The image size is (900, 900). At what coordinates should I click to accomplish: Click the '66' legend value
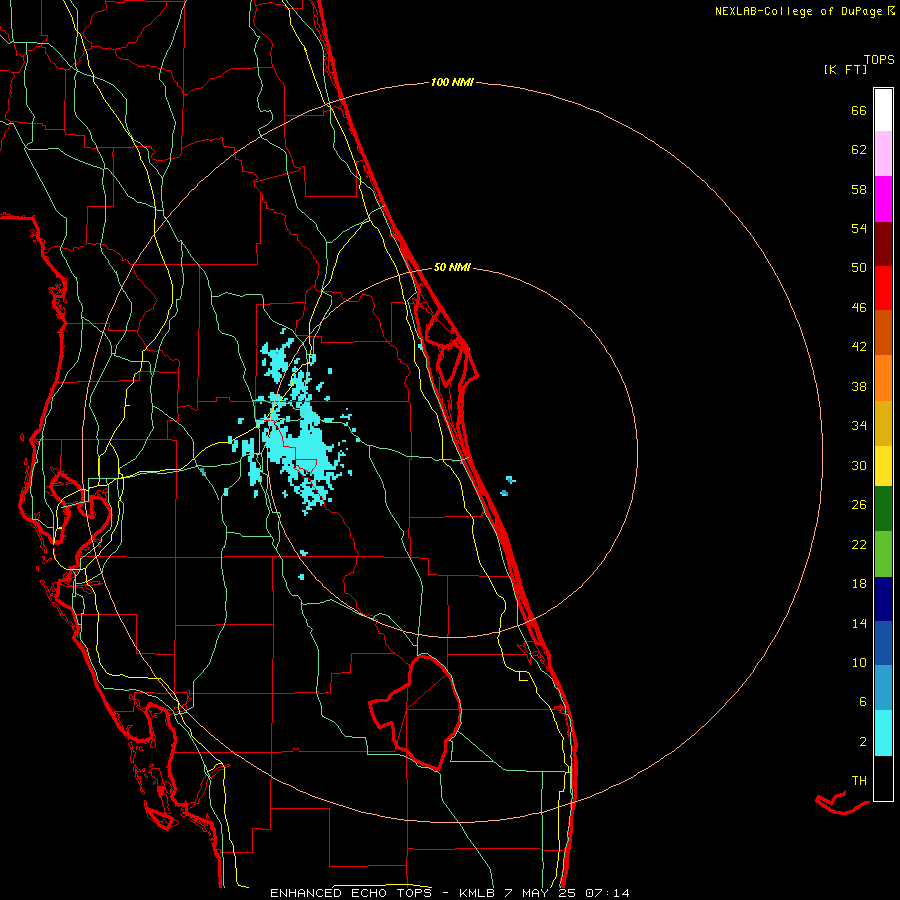pyautogui.click(x=859, y=111)
